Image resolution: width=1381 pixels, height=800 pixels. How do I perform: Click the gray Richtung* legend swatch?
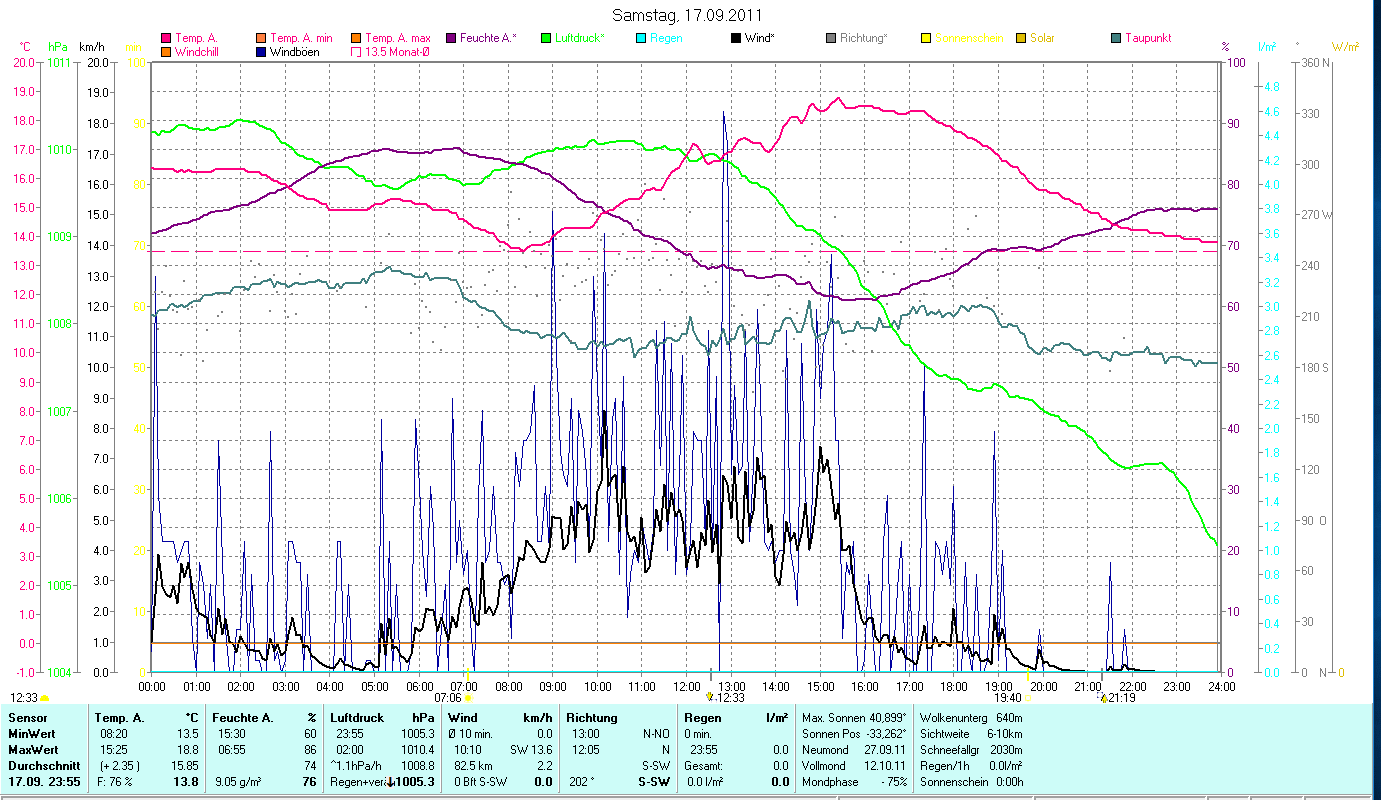pos(831,38)
